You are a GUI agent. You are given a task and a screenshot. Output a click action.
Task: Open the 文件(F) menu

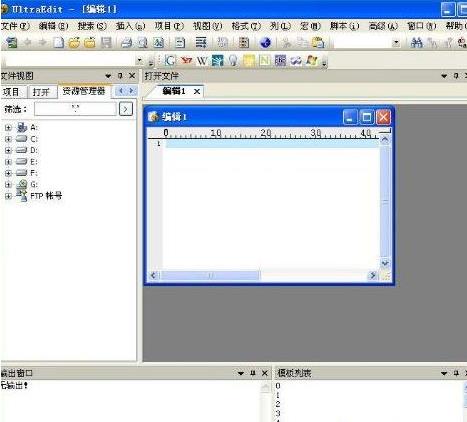(15, 26)
